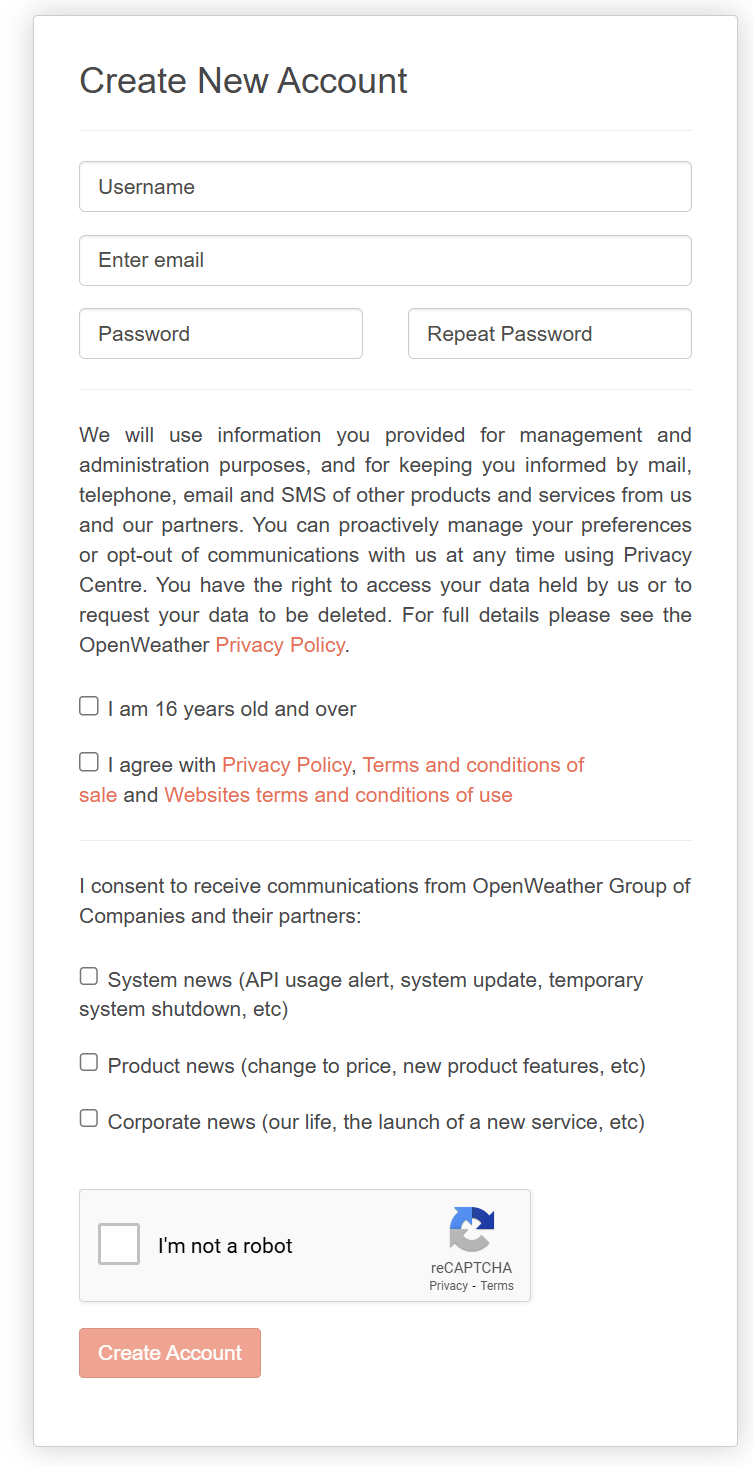The width and height of the screenshot is (753, 1466).
Task: Click the Password input field
Action: pos(220,334)
